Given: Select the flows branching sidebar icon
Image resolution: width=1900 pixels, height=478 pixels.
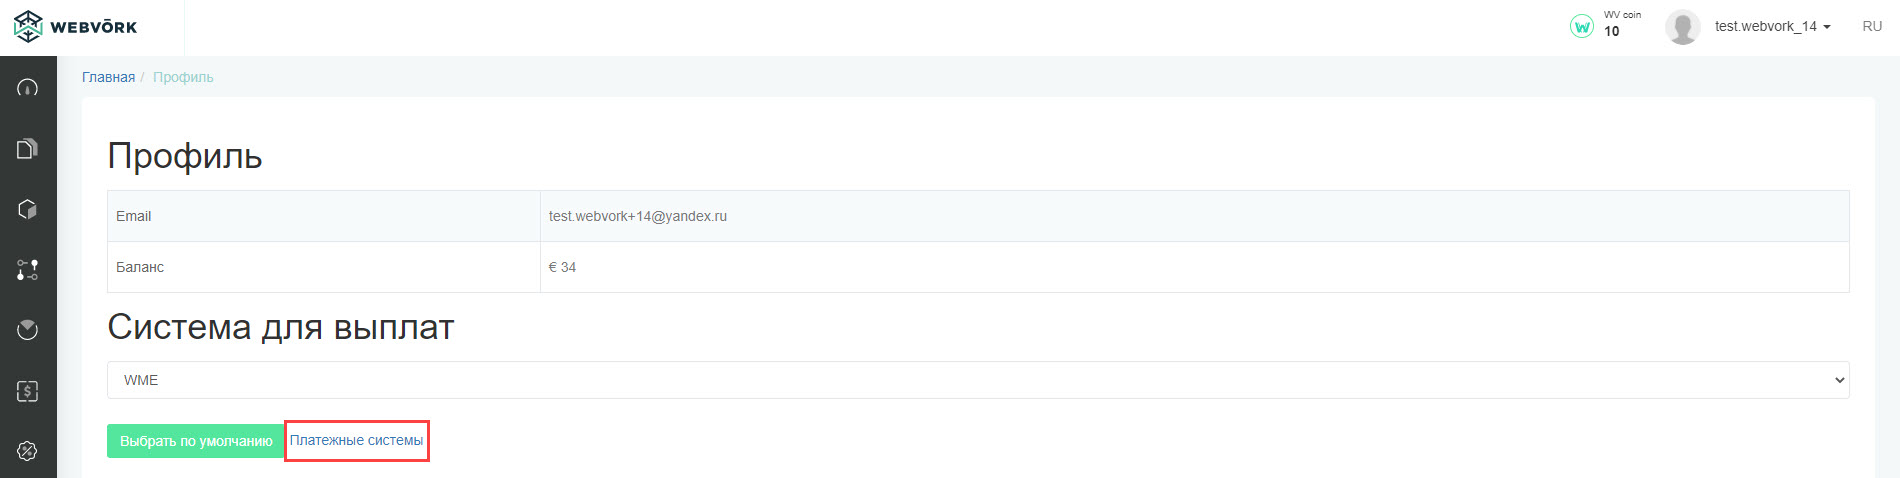Looking at the screenshot, I should pos(28,270).
